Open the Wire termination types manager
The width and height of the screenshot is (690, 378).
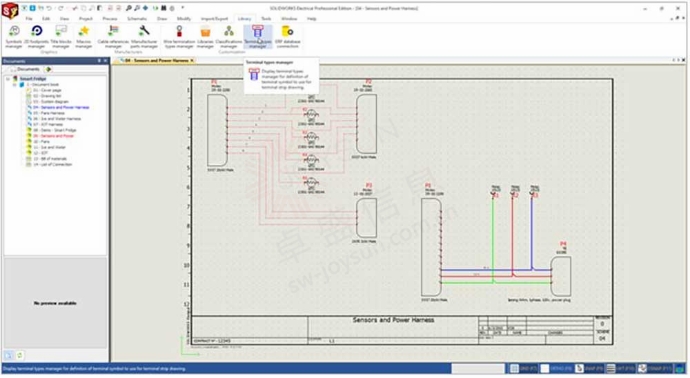coord(179,36)
